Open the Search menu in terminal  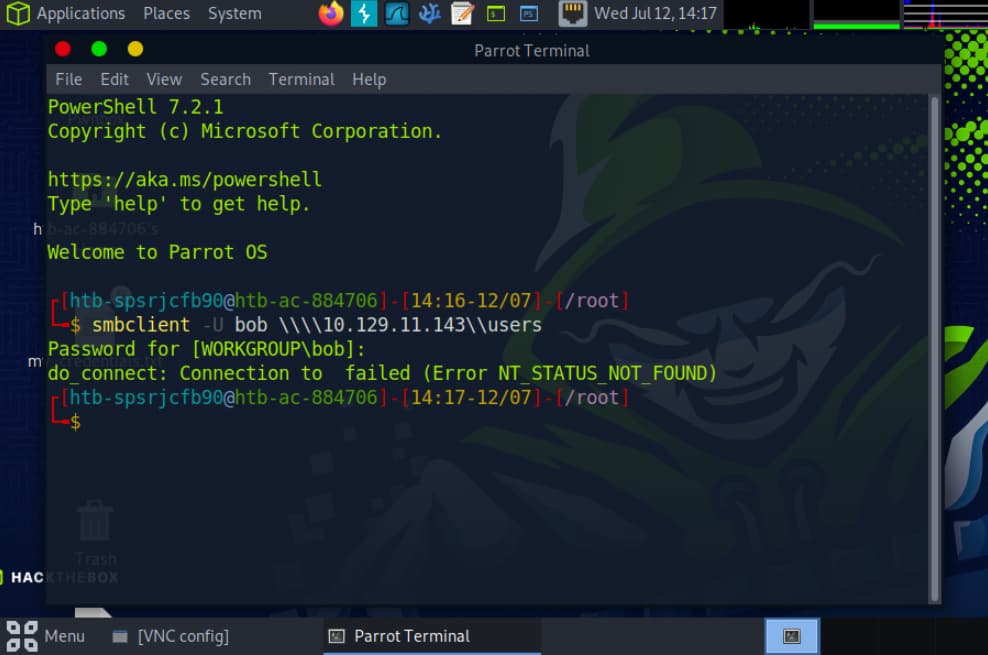225,79
